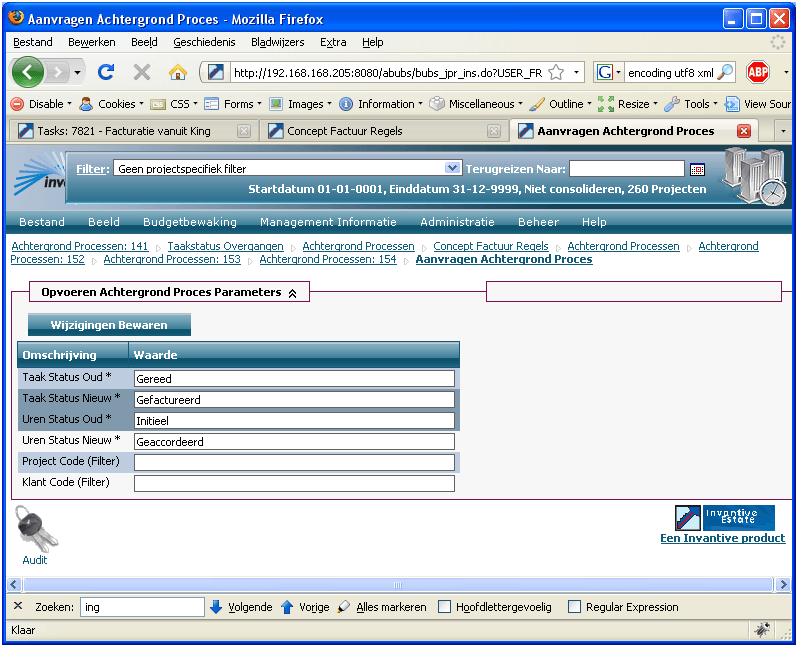Click the horizontal scrollbar thumb

[x=398, y=585]
